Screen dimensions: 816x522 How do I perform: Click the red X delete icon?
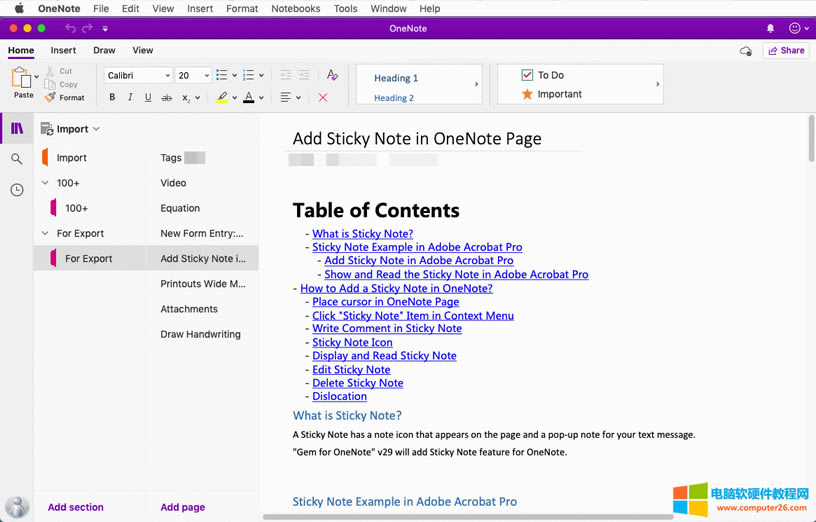323,98
